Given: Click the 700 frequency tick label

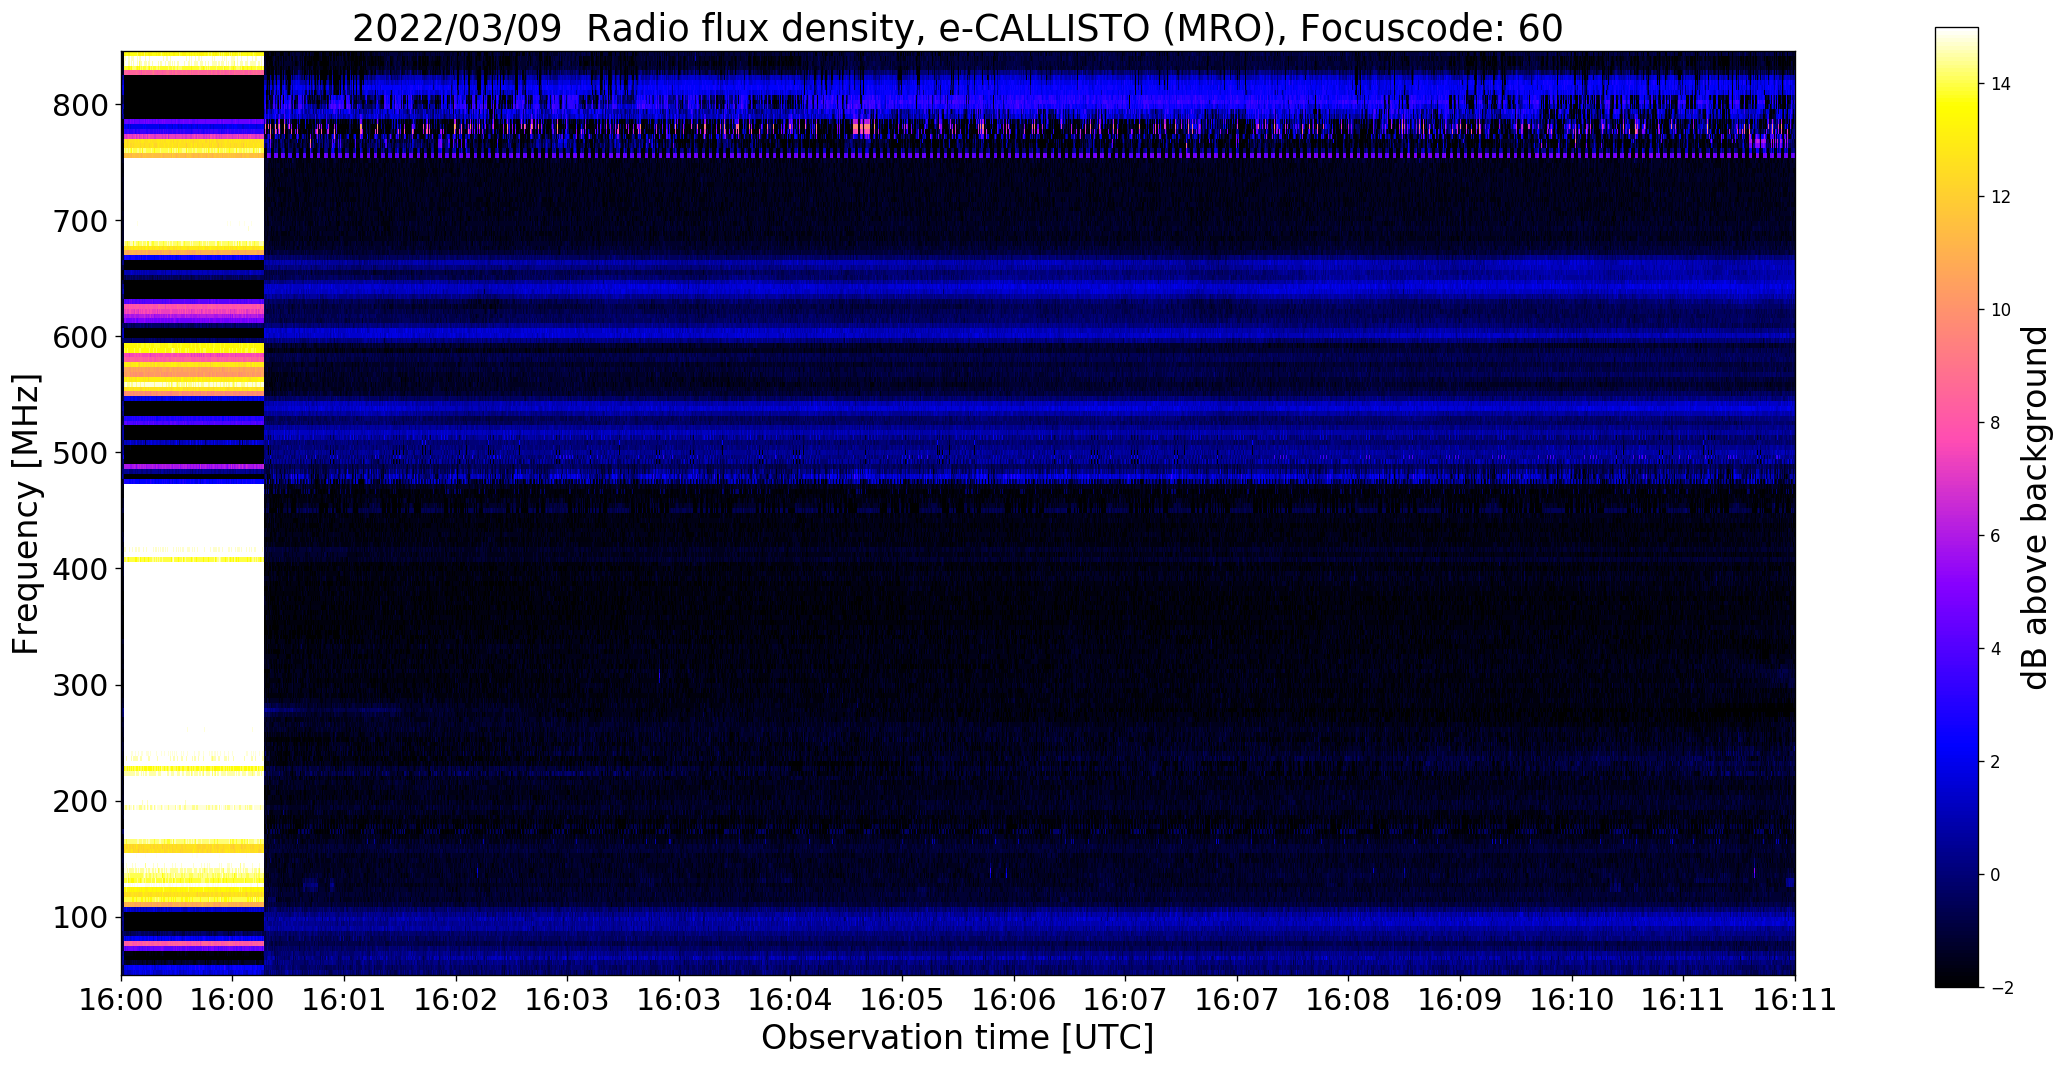Looking at the screenshot, I should (78, 221).
